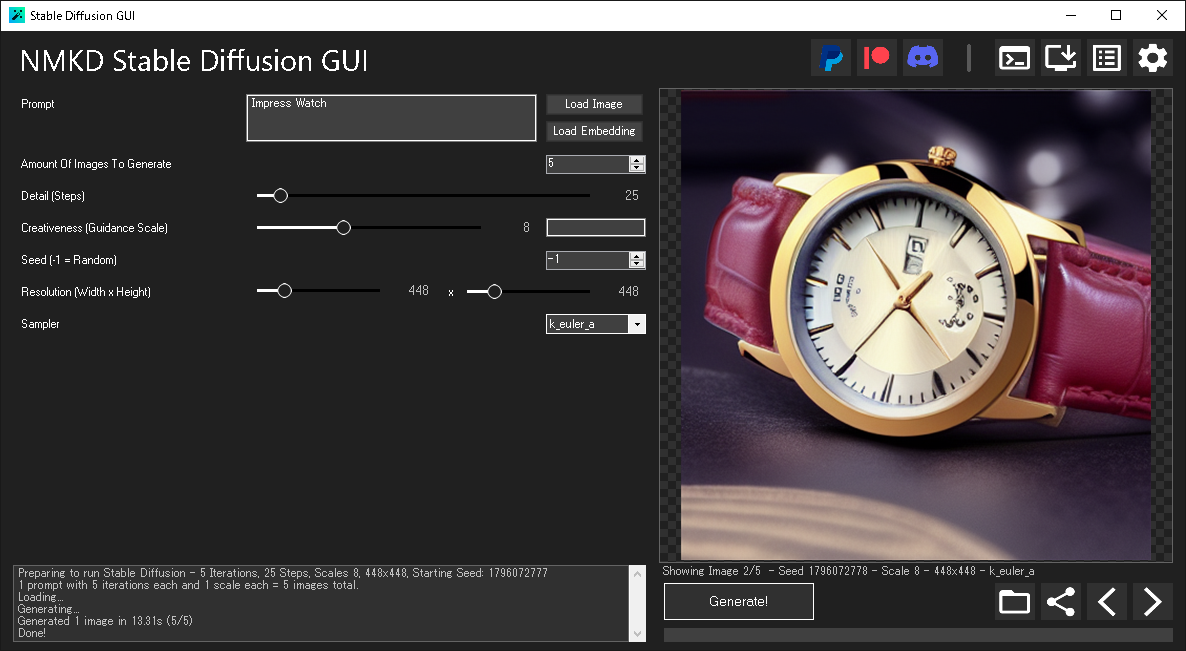1186x651 pixels.
Task: Click the Load Embedding button
Action: [594, 131]
